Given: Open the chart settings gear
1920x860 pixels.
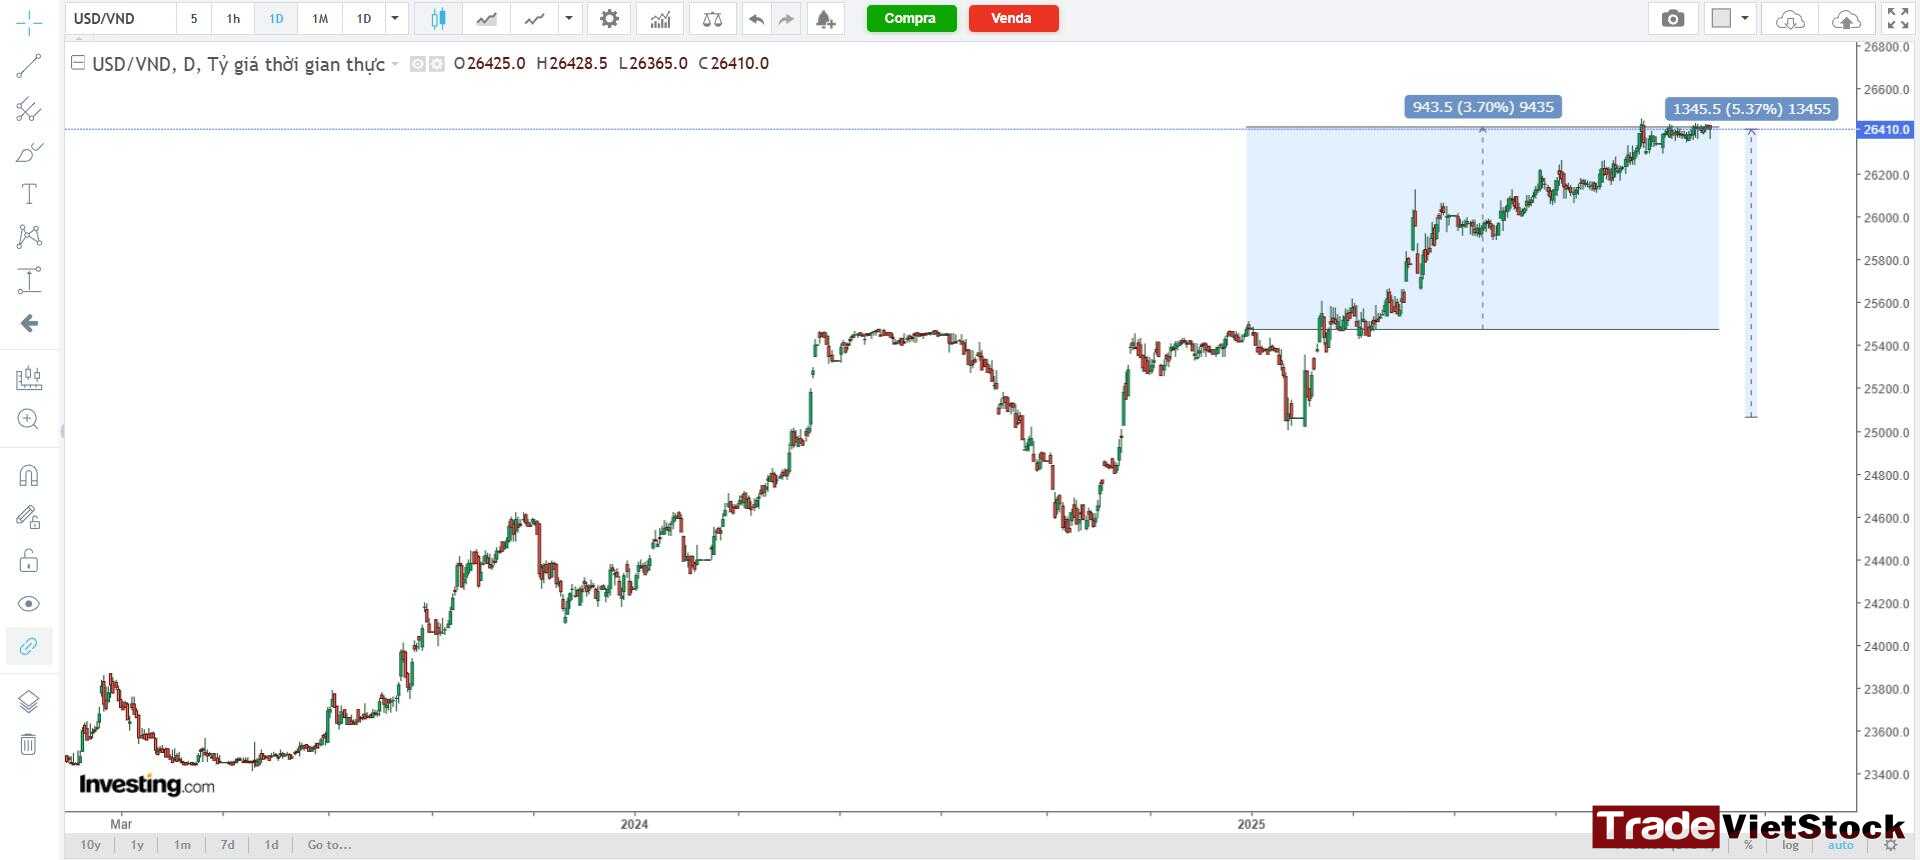Looking at the screenshot, I should (609, 18).
